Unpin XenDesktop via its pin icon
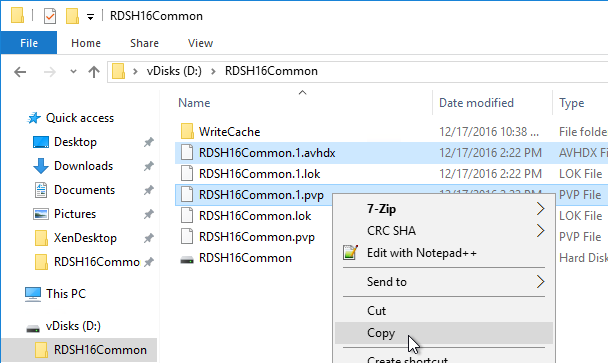This screenshot has height=363, width=608. 149,238
